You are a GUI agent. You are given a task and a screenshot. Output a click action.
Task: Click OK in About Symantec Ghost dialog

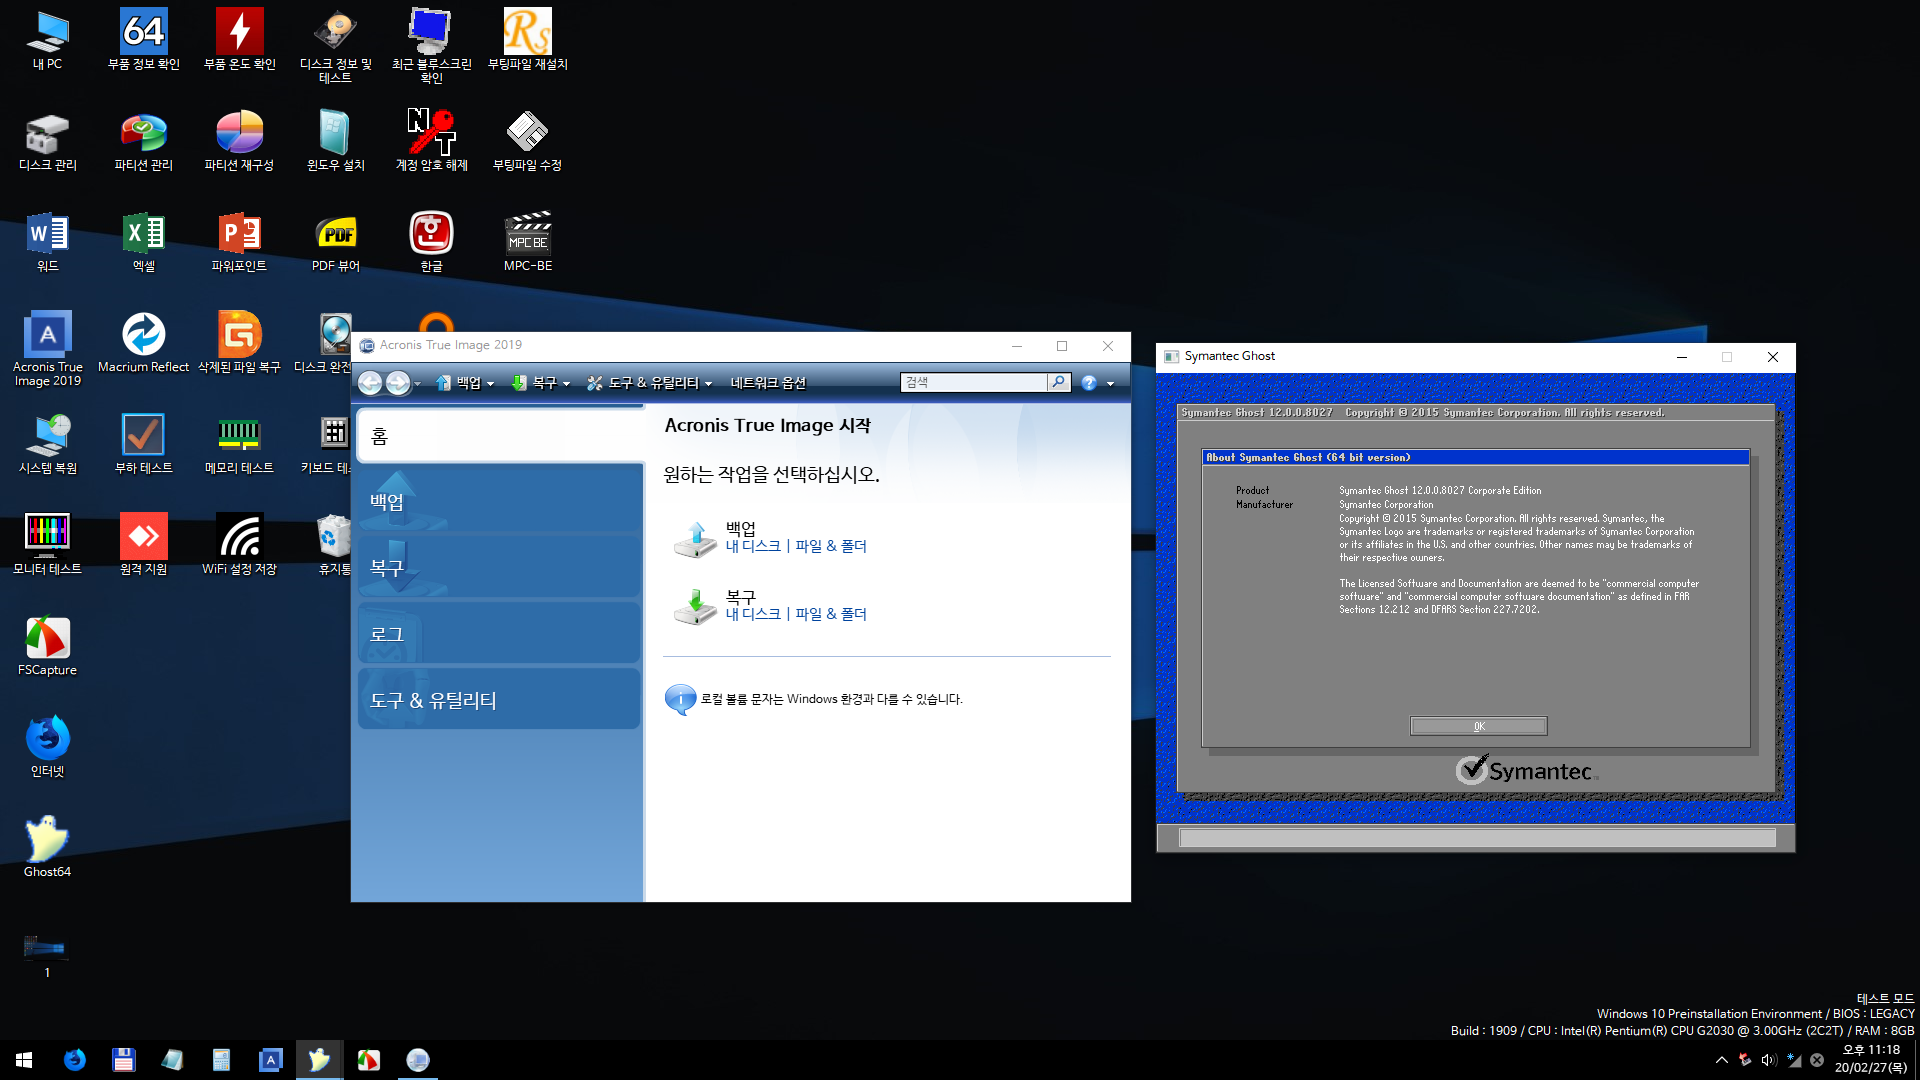click(1479, 726)
